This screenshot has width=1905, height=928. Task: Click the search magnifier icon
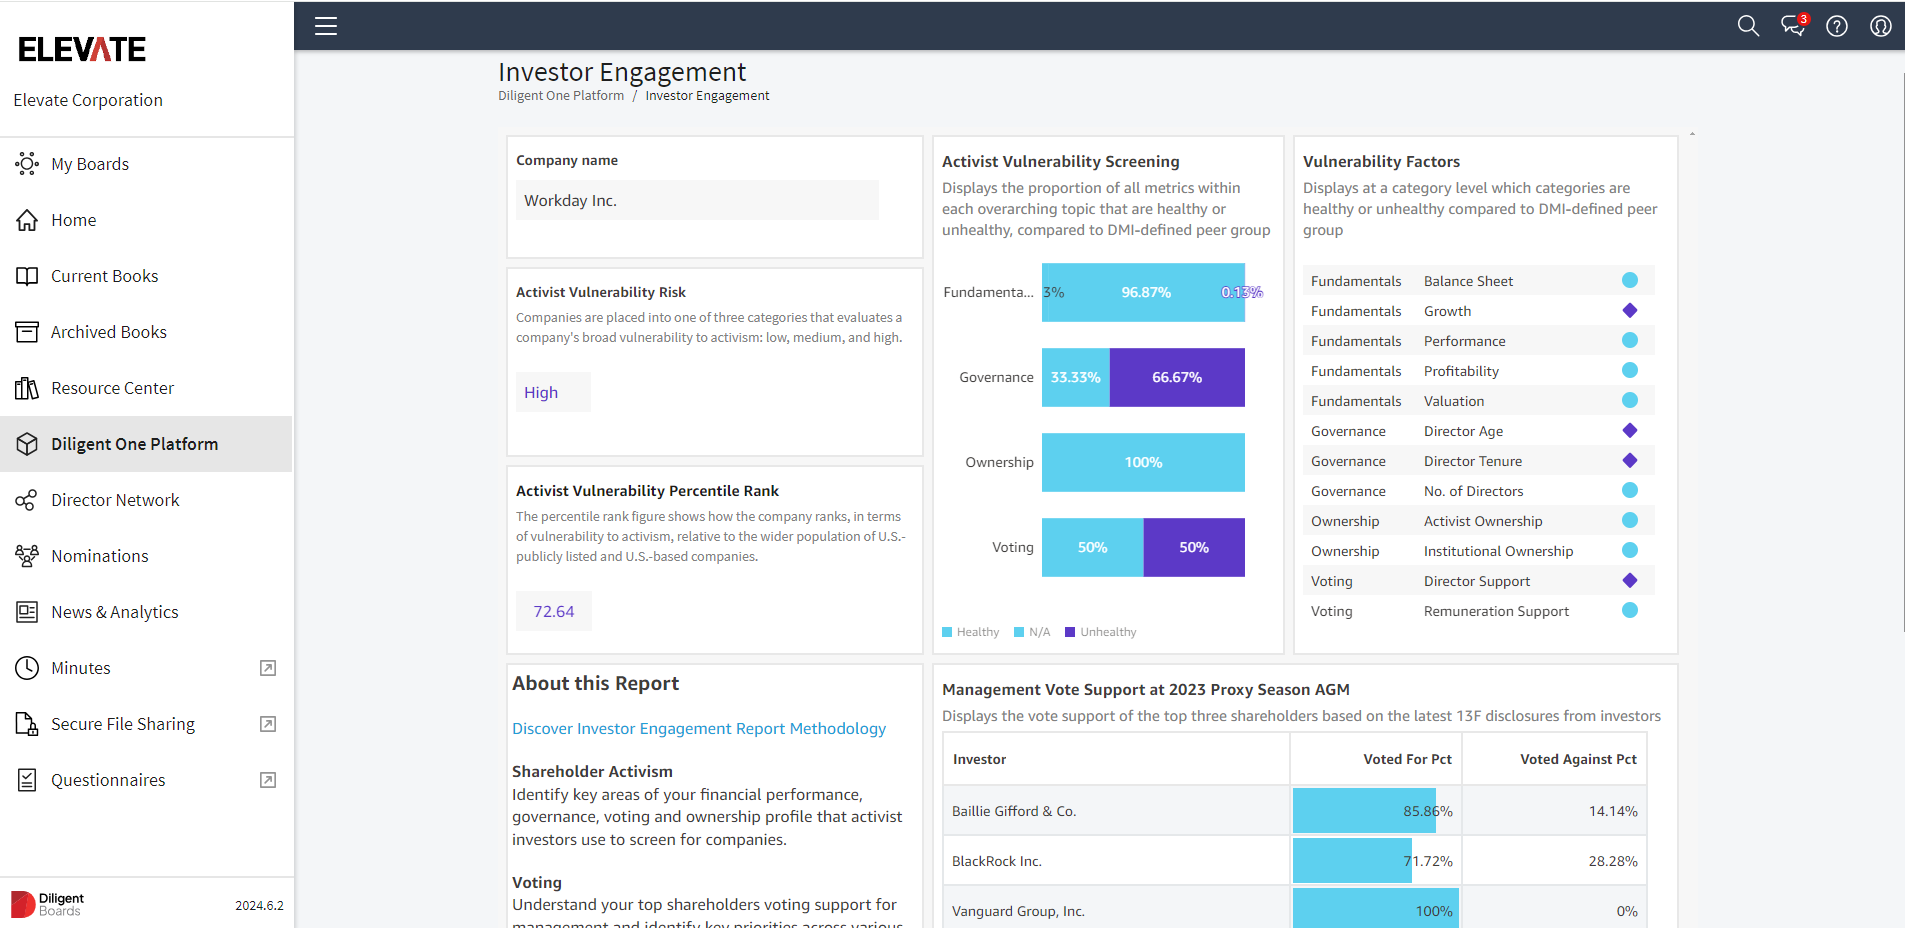pyautogui.click(x=1748, y=26)
